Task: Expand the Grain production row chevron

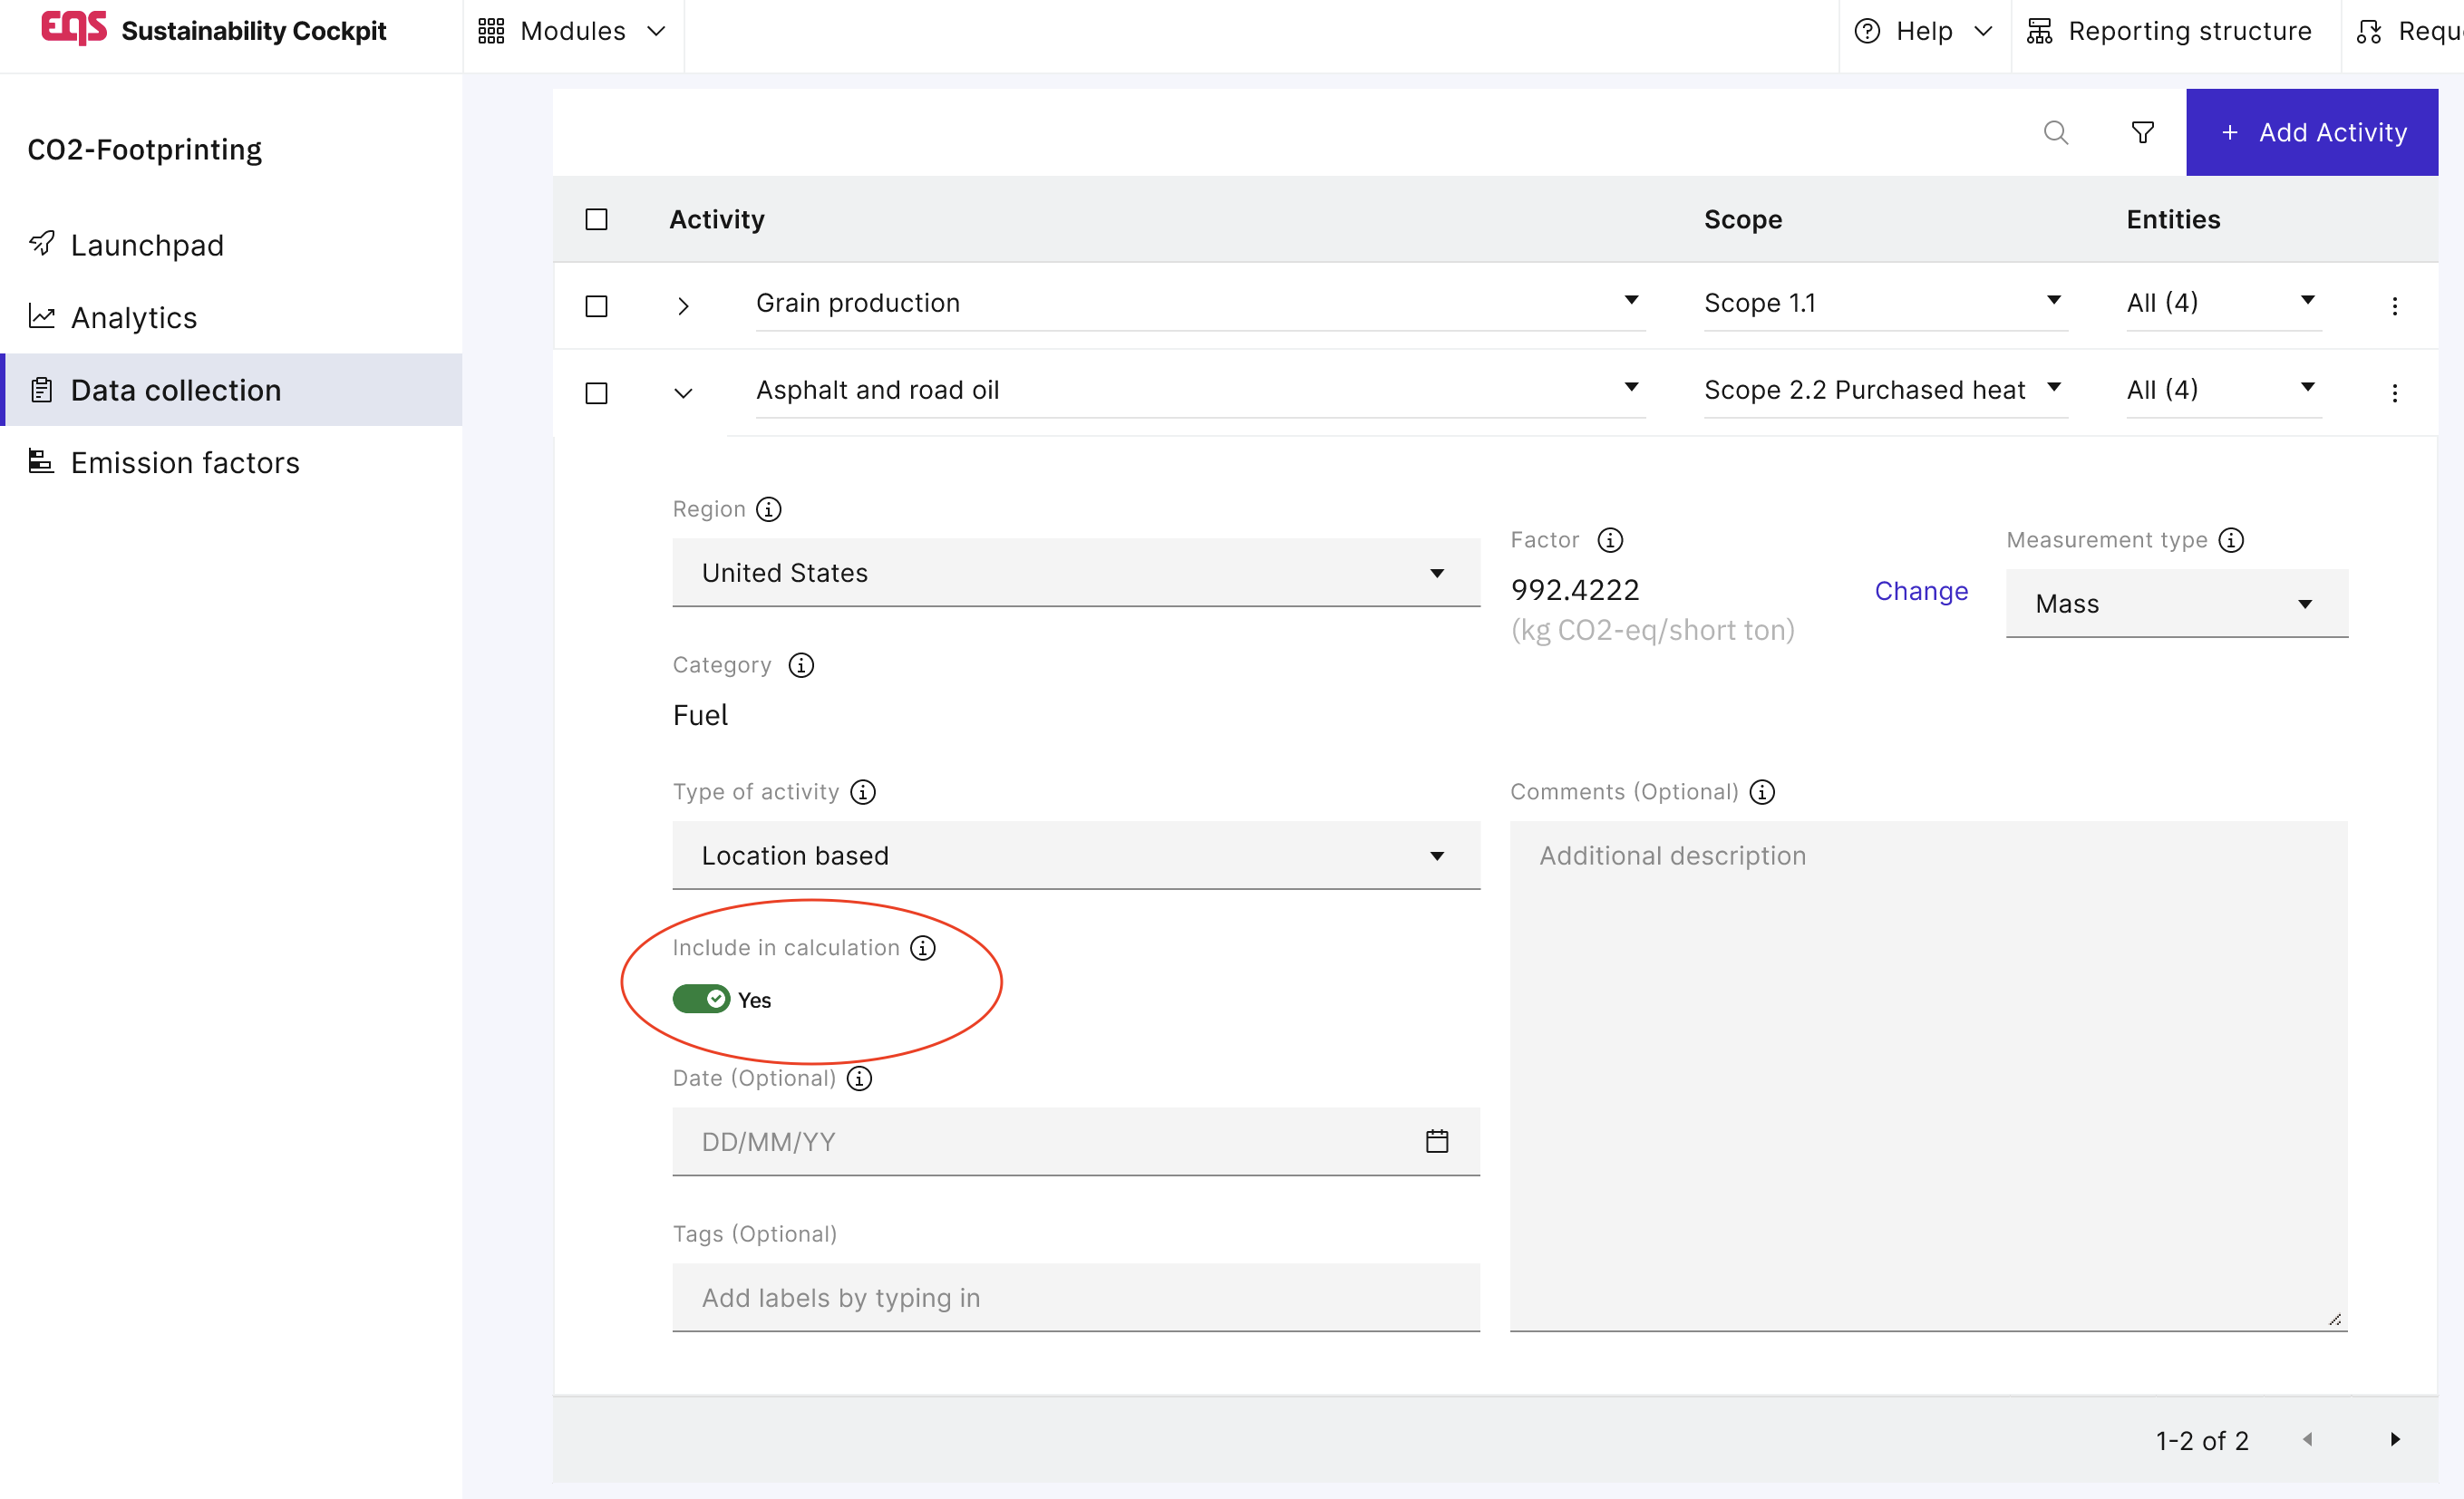Action: click(683, 305)
